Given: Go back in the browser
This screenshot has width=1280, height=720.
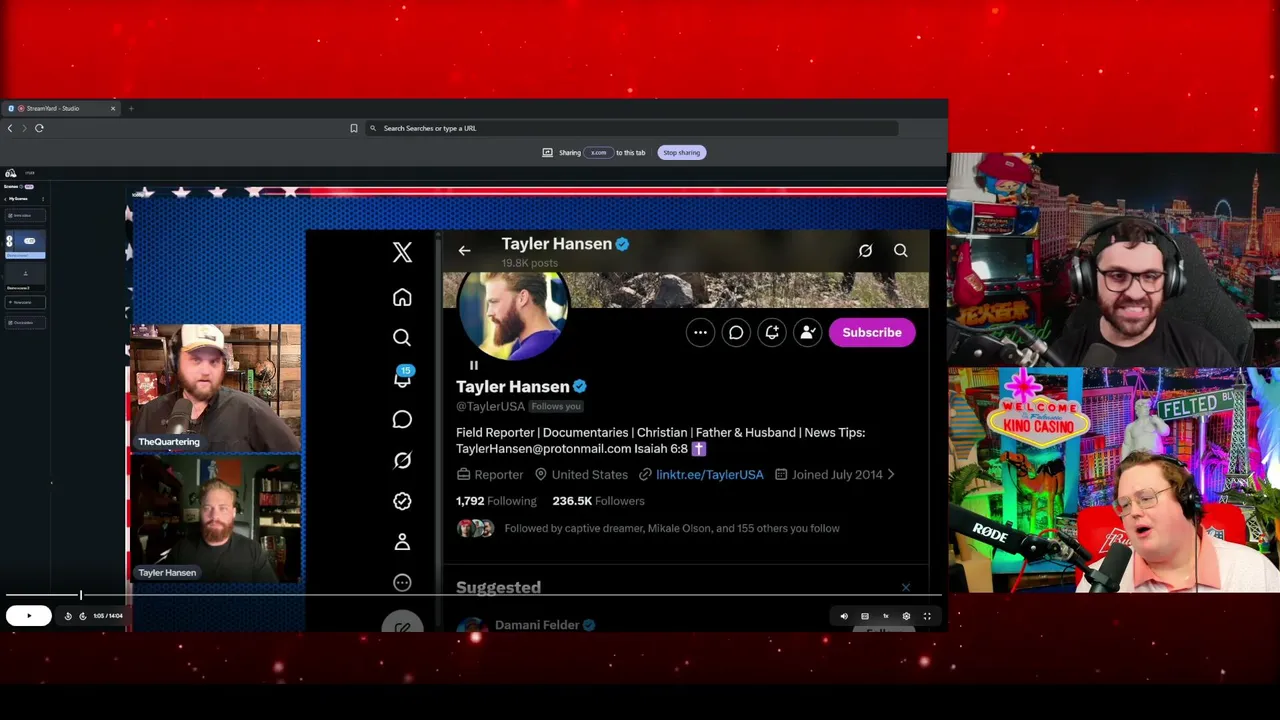Looking at the screenshot, I should (x=10, y=128).
